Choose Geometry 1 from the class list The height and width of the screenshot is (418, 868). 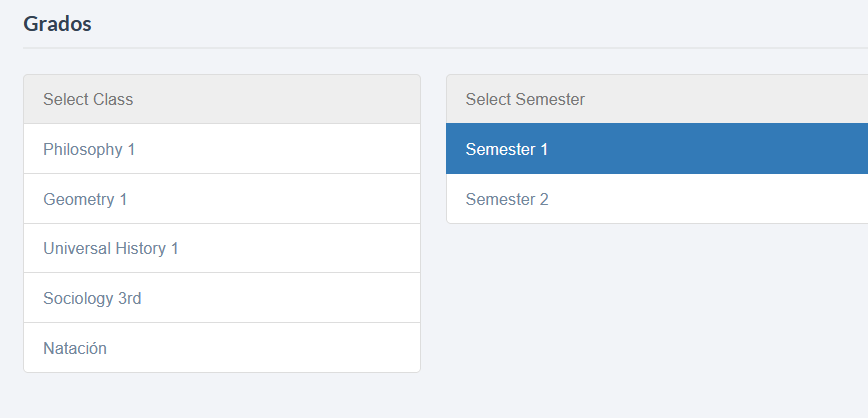(85, 199)
